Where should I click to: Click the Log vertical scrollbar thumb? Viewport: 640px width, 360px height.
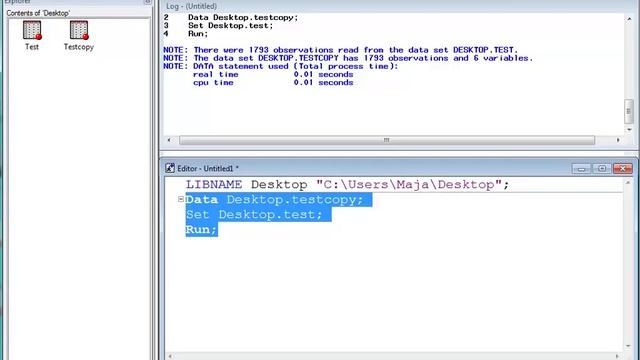coord(629,111)
